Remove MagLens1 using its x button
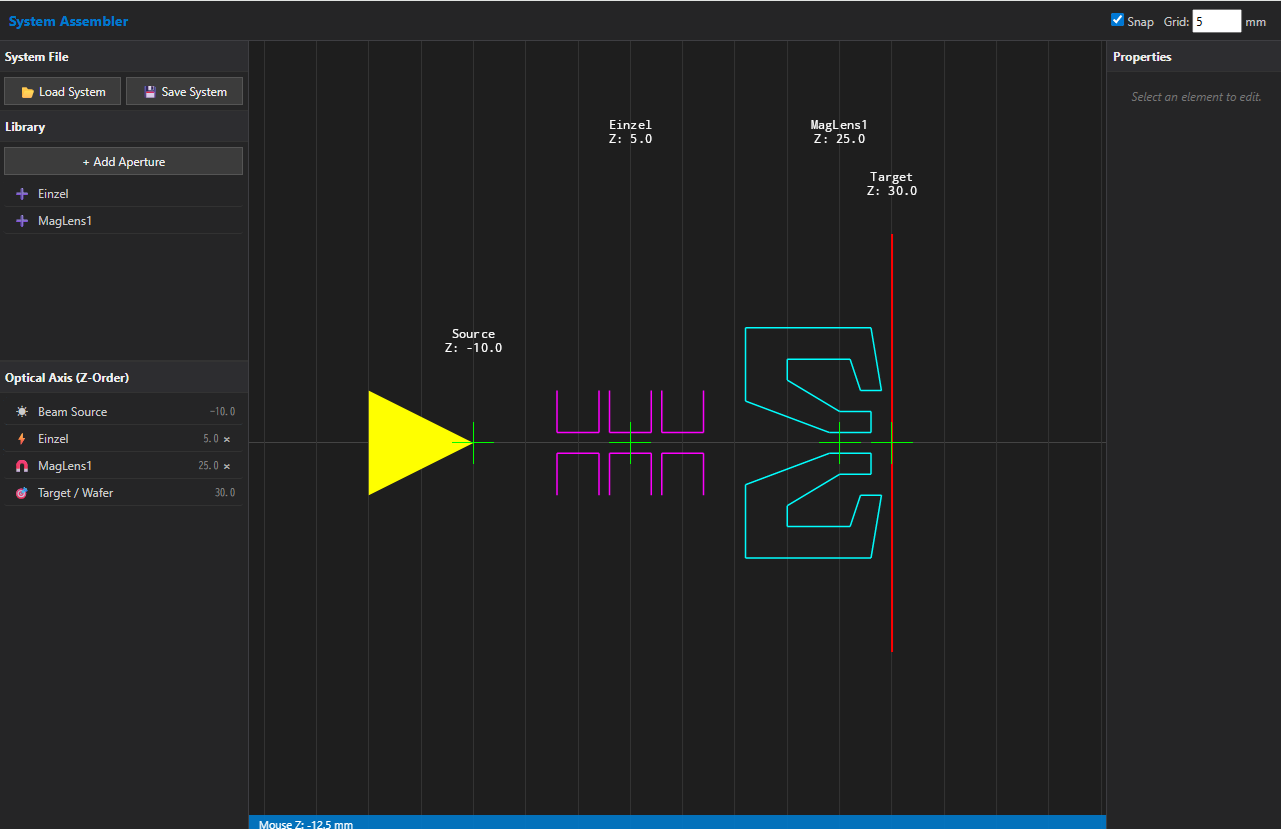This screenshot has width=1281, height=829. click(227, 466)
